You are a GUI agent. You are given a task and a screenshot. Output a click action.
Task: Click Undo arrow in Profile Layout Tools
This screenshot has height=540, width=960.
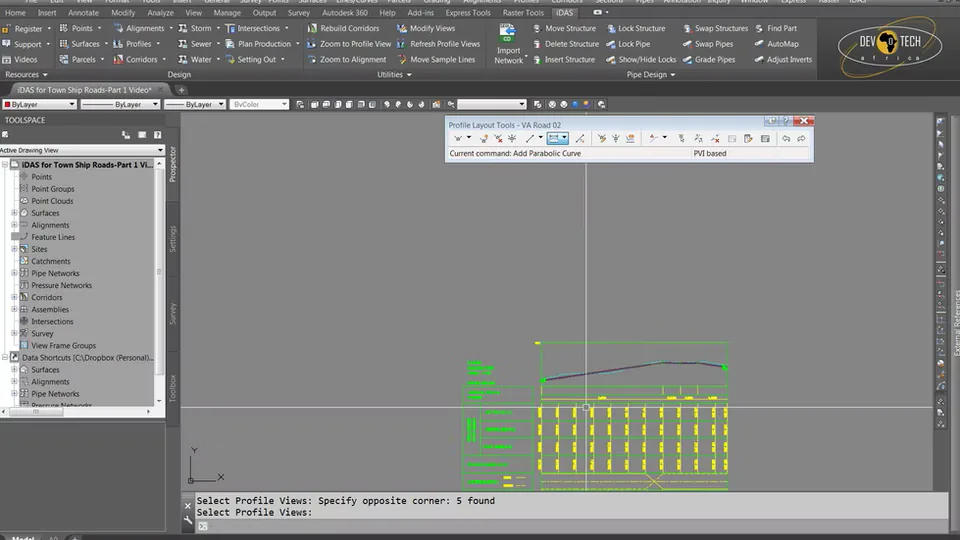786,138
